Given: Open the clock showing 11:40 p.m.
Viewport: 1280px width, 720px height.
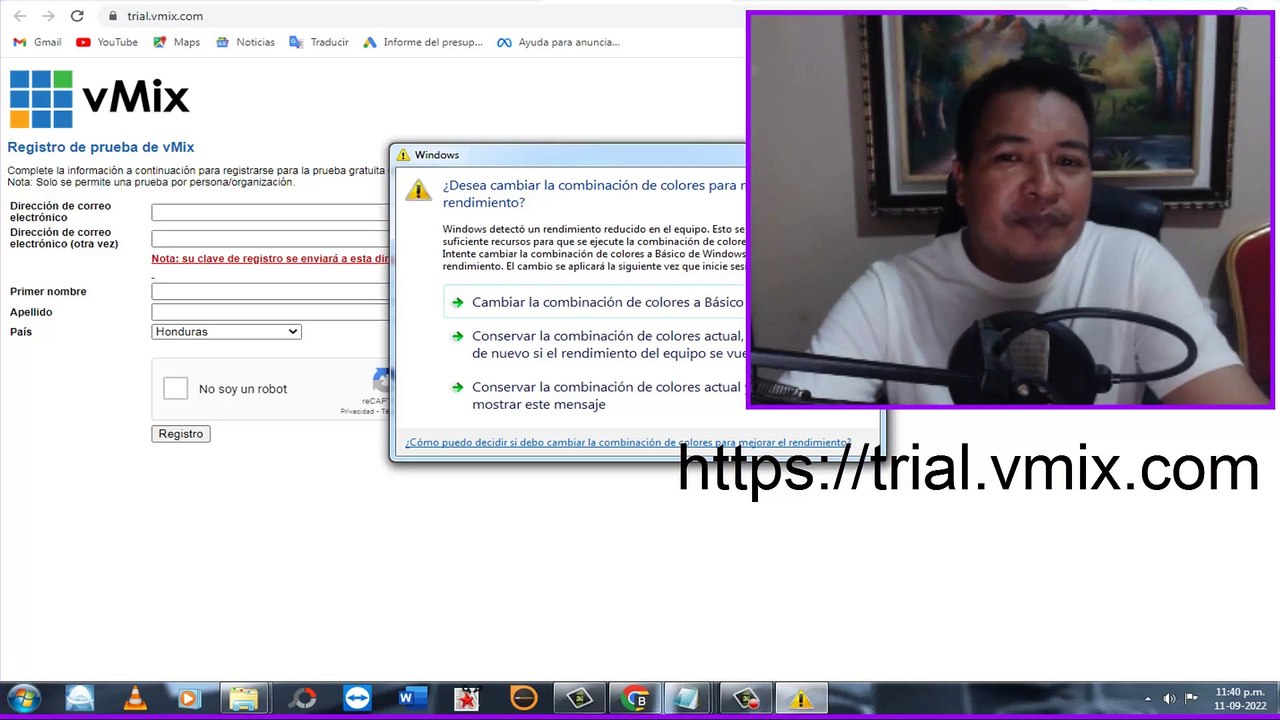Looking at the screenshot, I should pyautogui.click(x=1240, y=698).
